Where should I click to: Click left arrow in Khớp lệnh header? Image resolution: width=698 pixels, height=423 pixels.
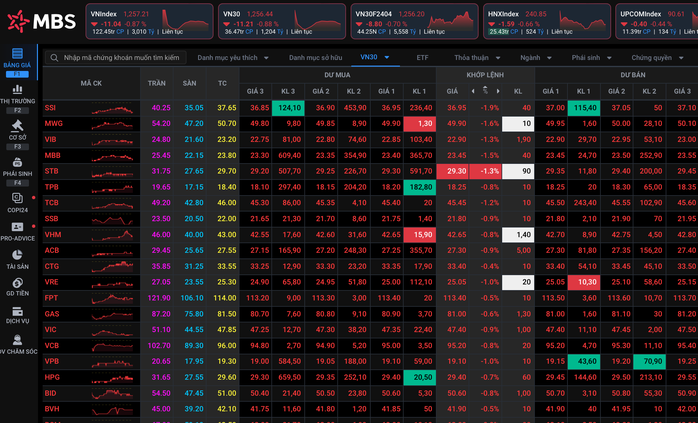[x=473, y=91]
